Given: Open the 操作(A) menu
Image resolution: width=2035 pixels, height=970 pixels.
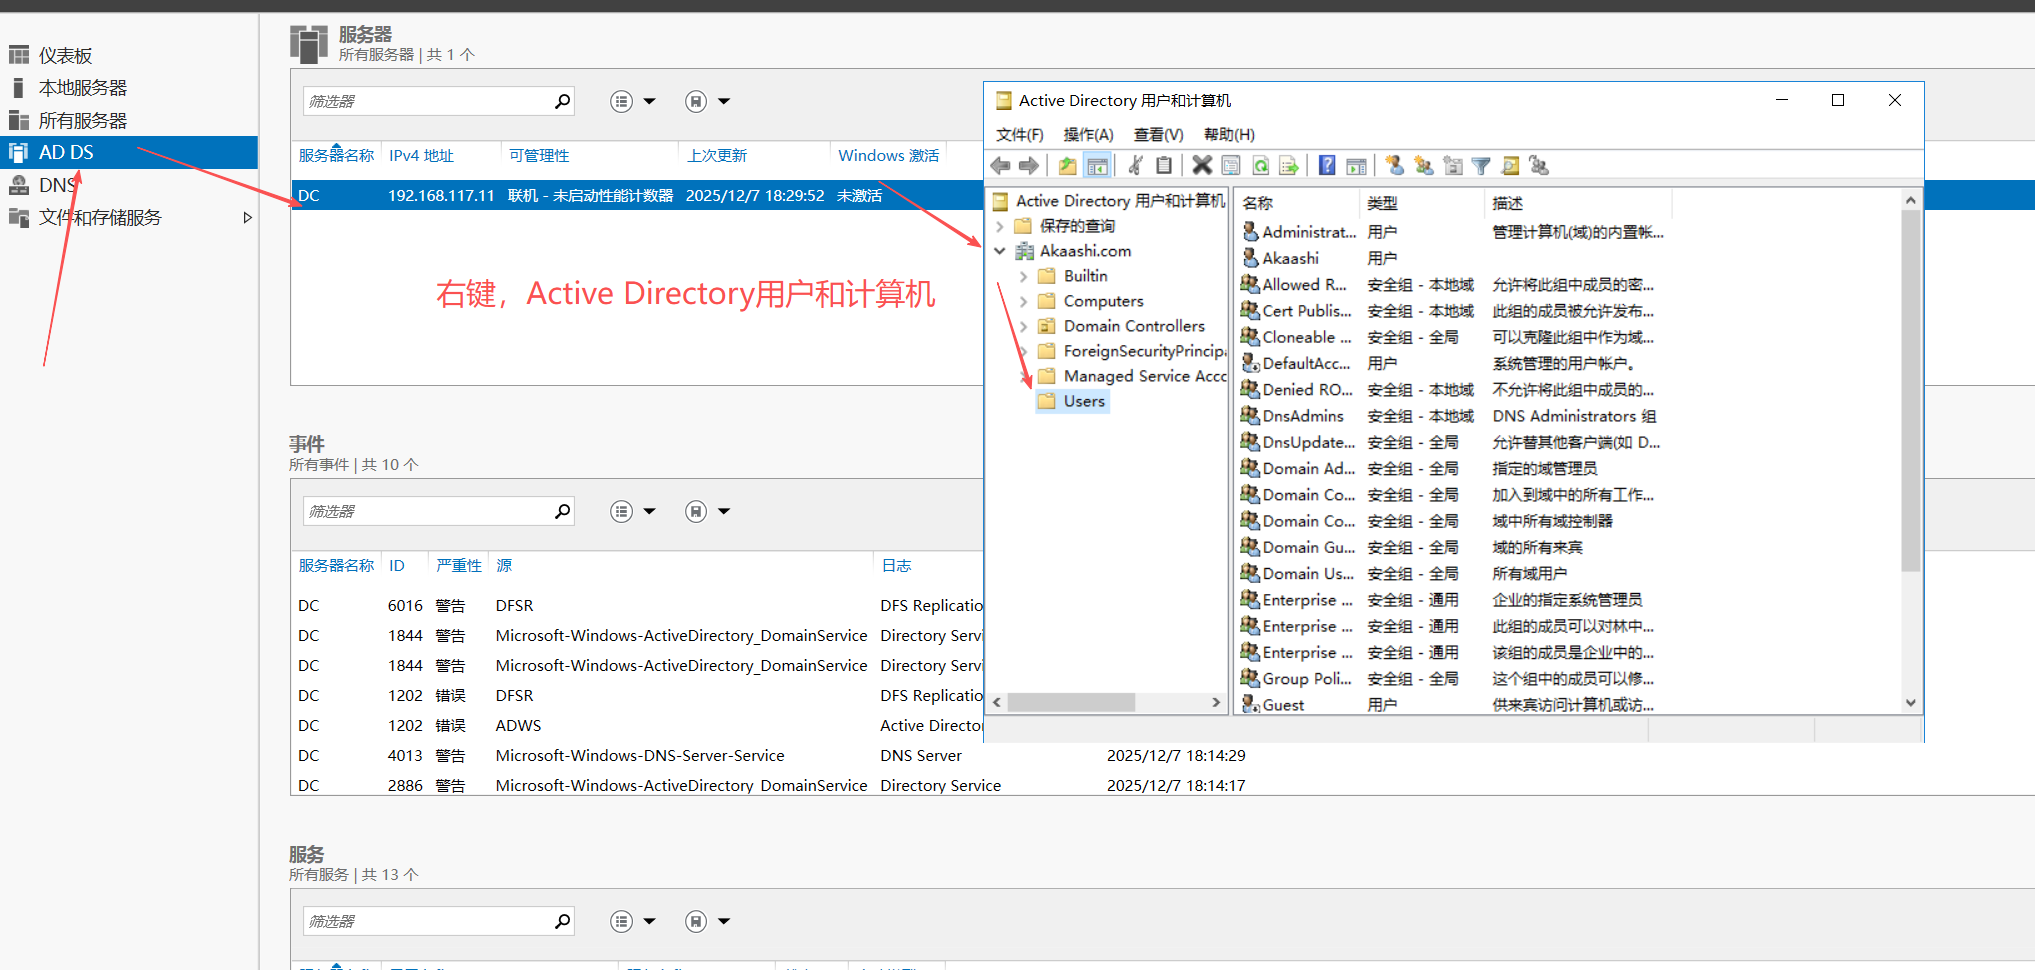Looking at the screenshot, I should [x=1088, y=135].
